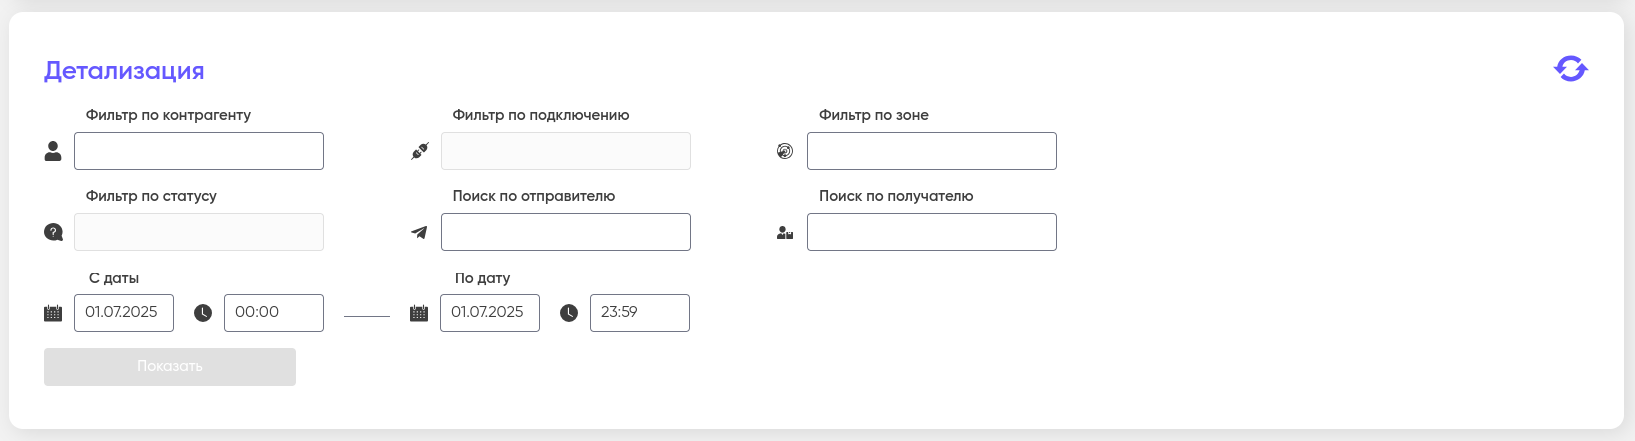
Task: Click the clock icon beside 23:59
Action: (569, 313)
